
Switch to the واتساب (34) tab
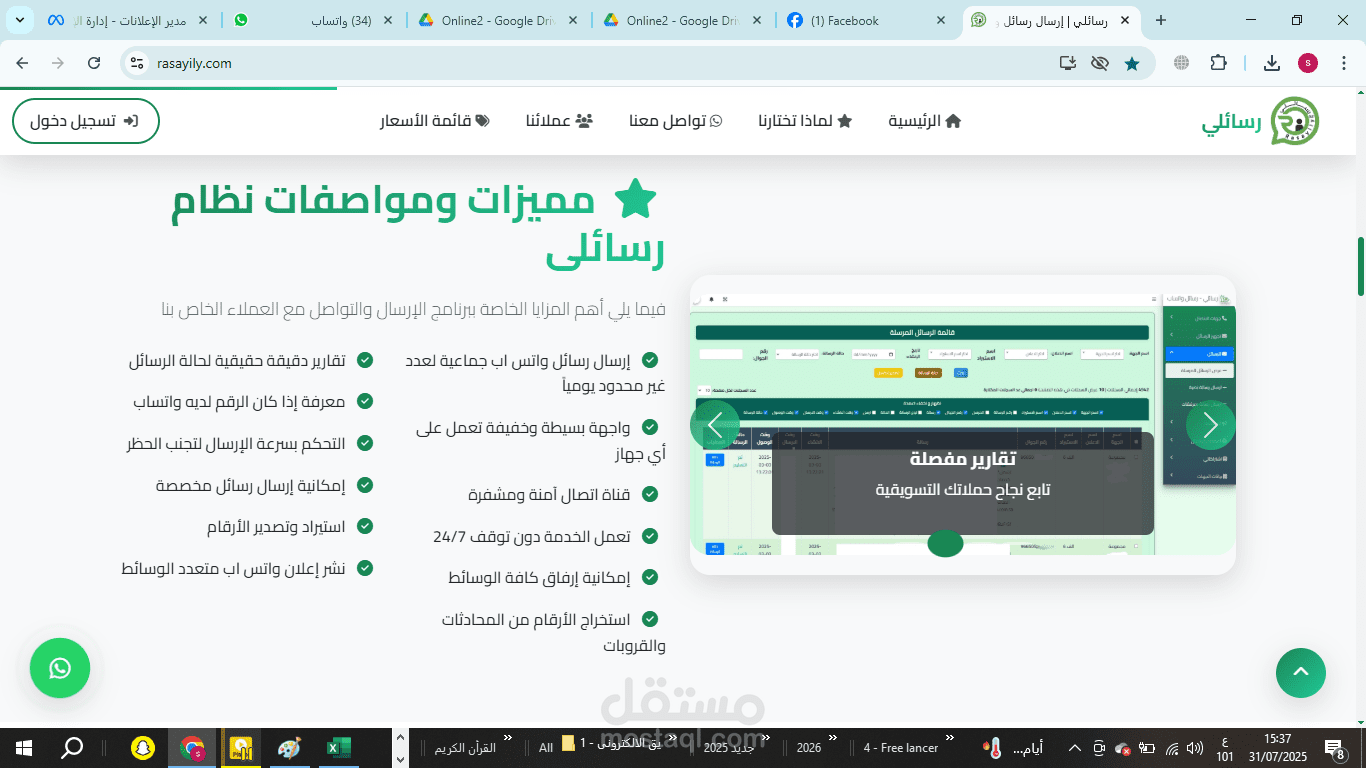coord(313,20)
